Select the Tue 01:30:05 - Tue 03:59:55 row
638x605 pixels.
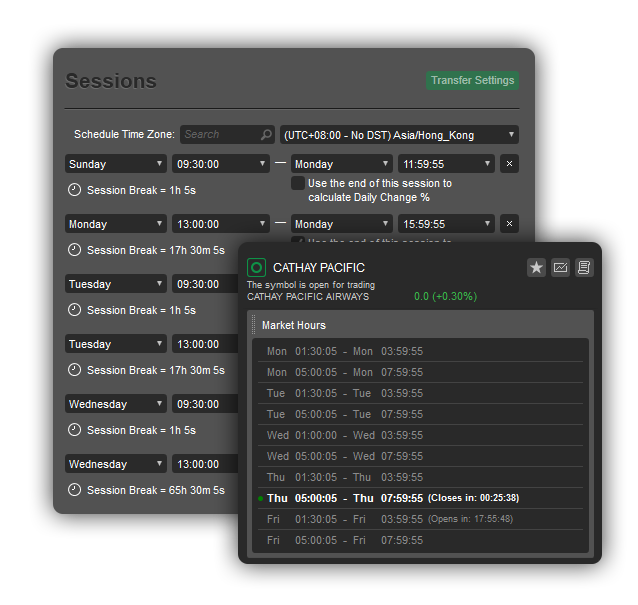coord(420,393)
